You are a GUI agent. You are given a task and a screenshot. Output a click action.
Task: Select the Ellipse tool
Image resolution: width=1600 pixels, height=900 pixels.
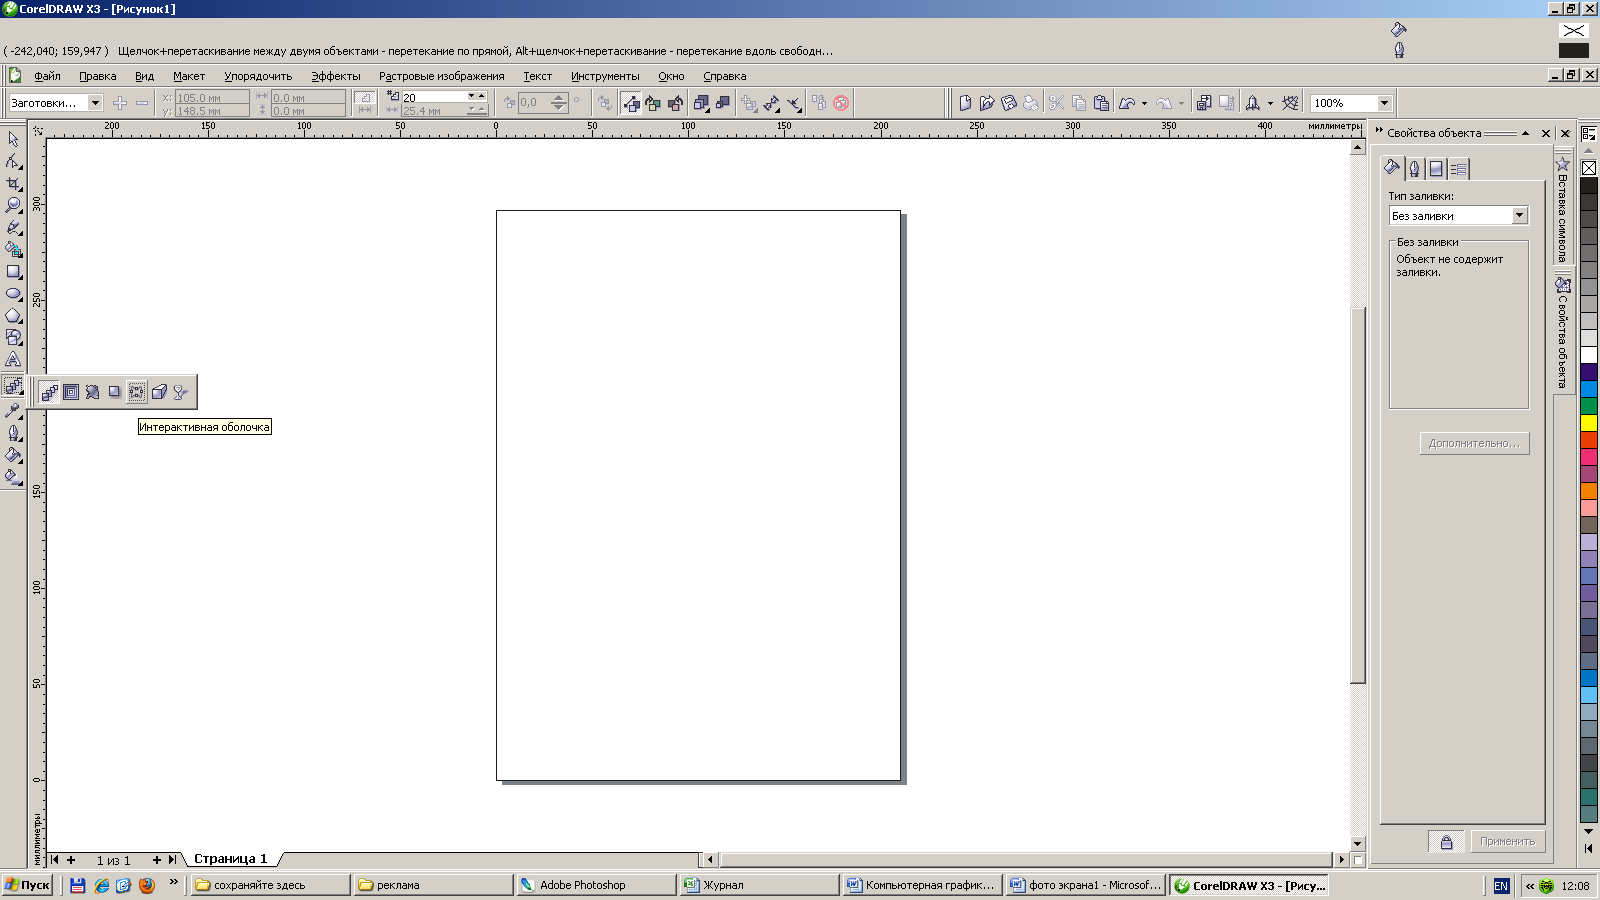tap(13, 293)
